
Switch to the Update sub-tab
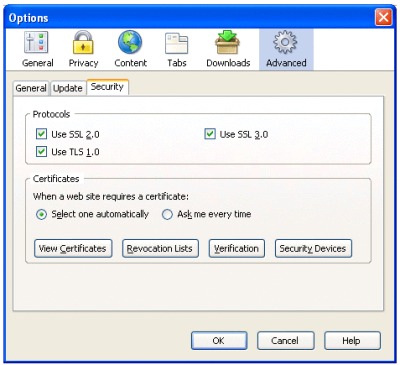68,88
